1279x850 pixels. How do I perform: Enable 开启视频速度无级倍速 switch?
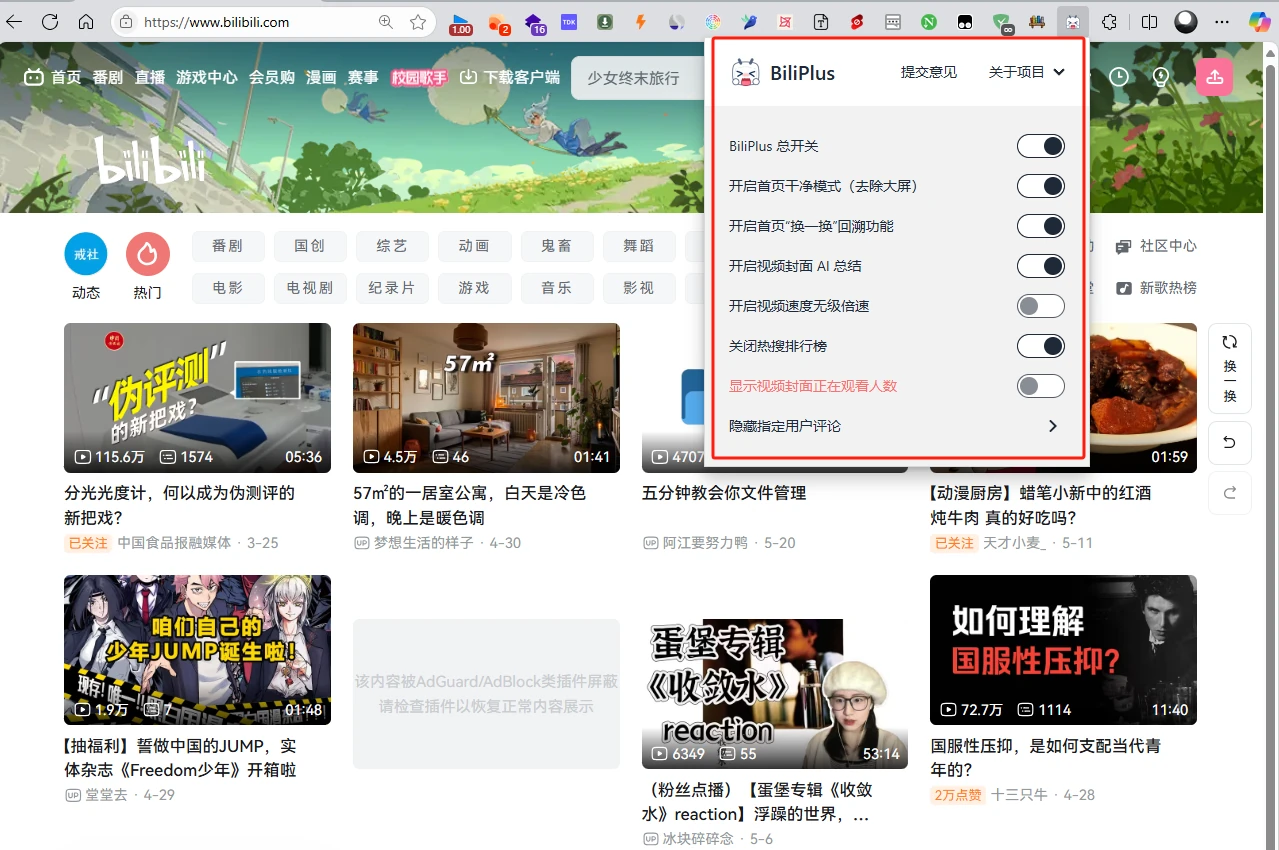(x=1041, y=307)
